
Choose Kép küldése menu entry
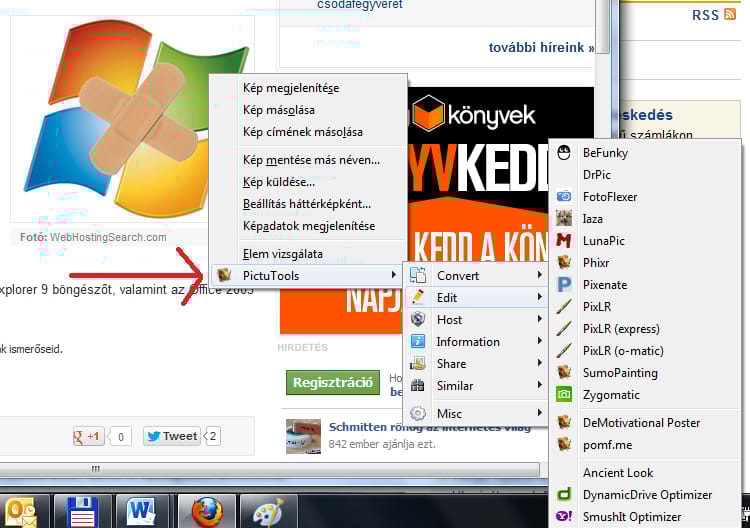(x=308, y=182)
